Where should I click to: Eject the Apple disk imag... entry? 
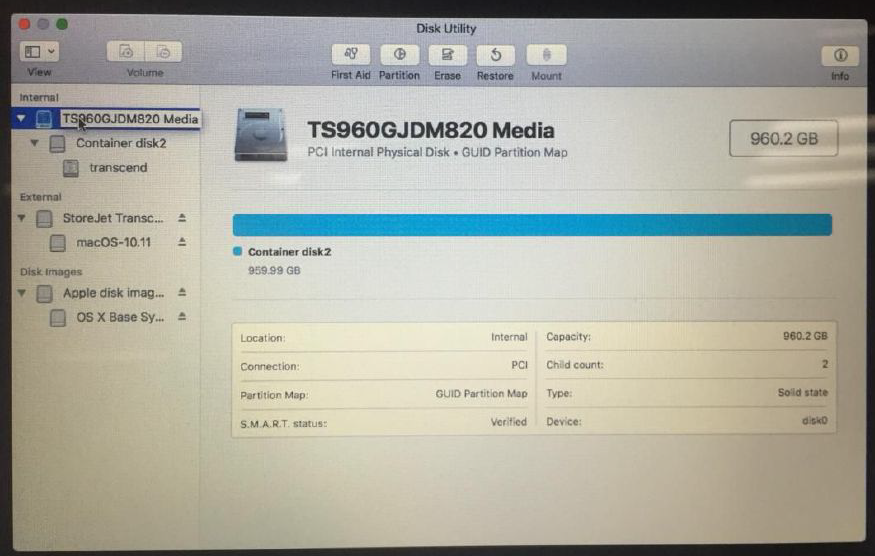[x=182, y=292]
